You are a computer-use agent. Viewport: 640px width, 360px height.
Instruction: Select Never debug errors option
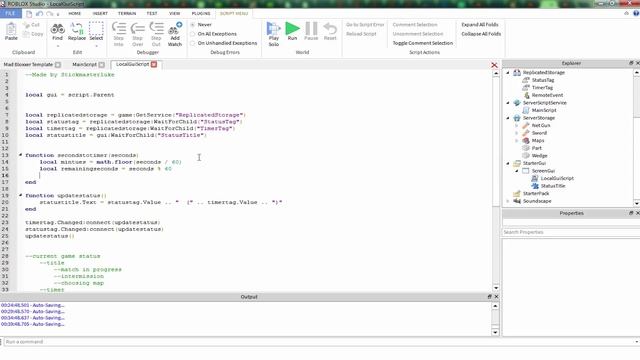pyautogui.click(x=192, y=25)
